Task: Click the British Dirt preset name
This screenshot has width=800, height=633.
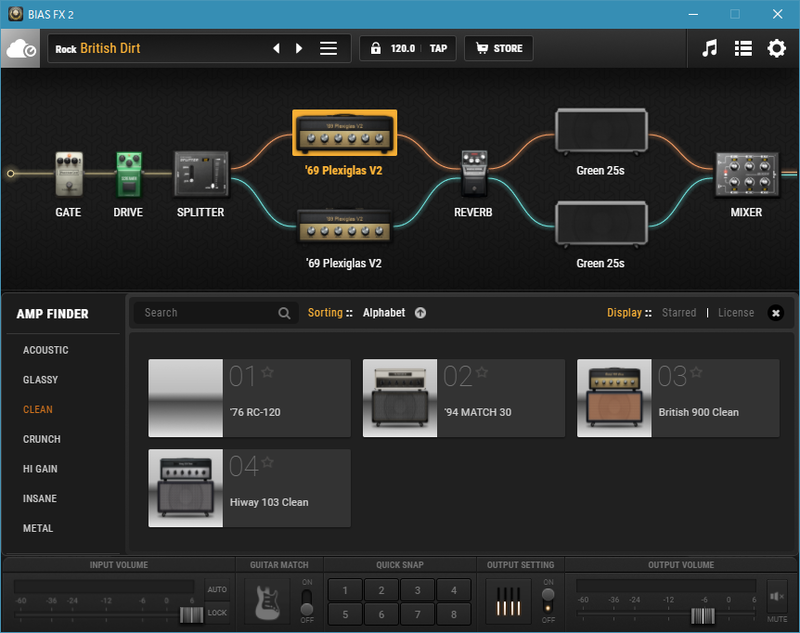Action: pyautogui.click(x=110, y=48)
